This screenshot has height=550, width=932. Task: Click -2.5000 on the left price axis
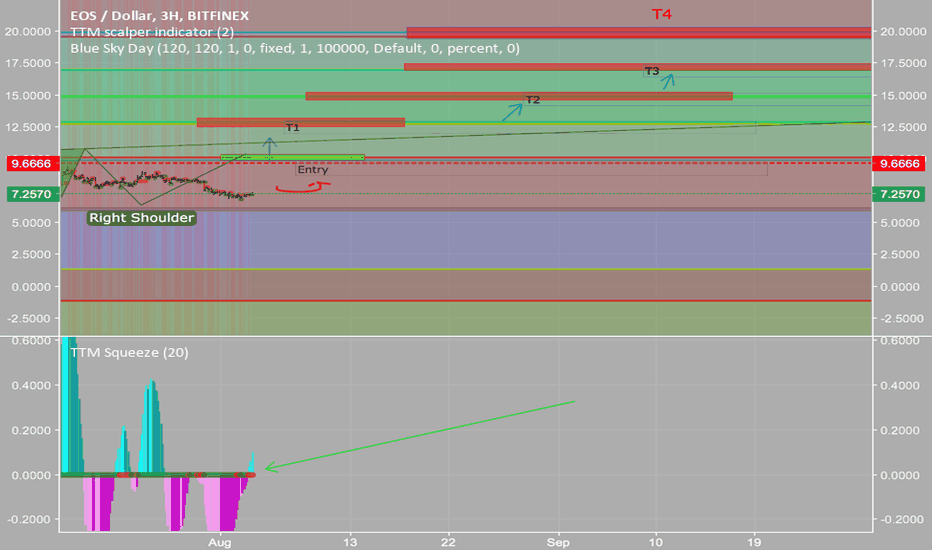30,319
